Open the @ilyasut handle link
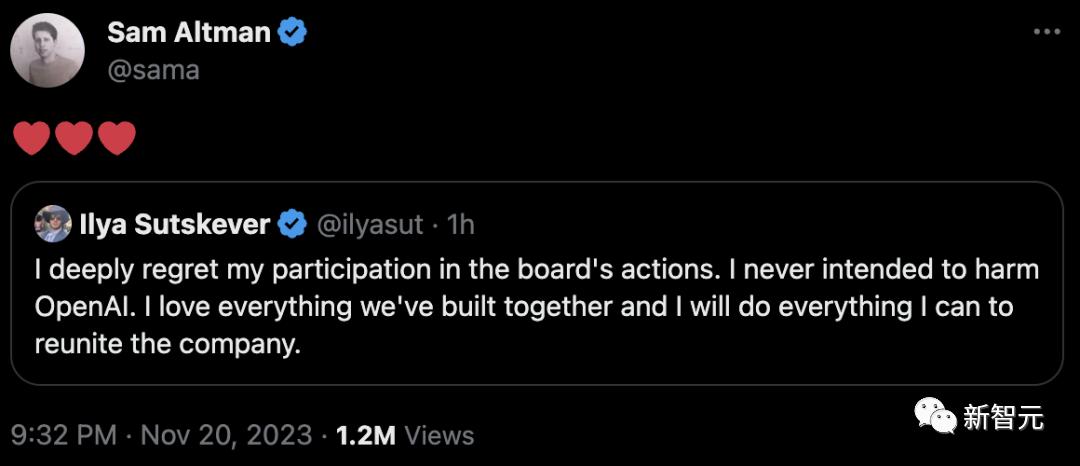Screen dimensions: 1080x466 coord(368,224)
